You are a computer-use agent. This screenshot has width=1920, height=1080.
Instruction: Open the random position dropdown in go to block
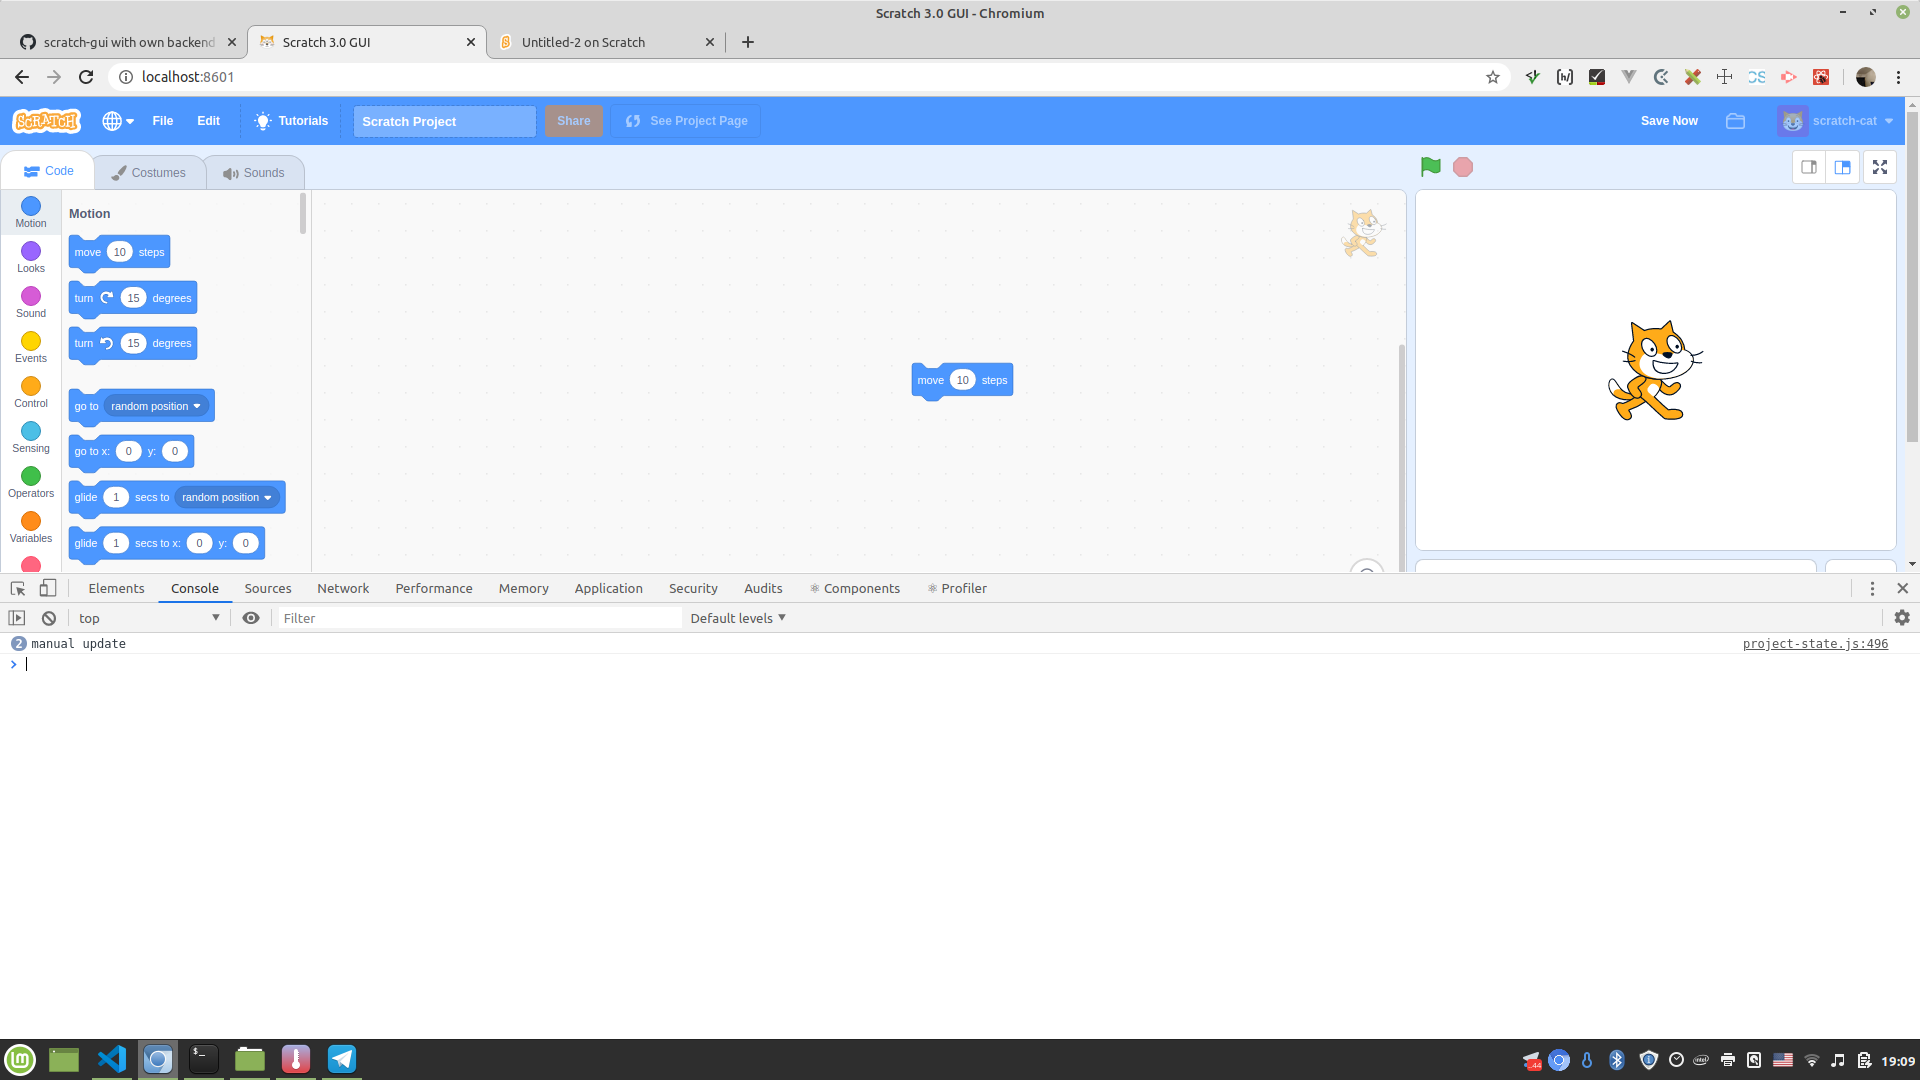[x=196, y=406]
